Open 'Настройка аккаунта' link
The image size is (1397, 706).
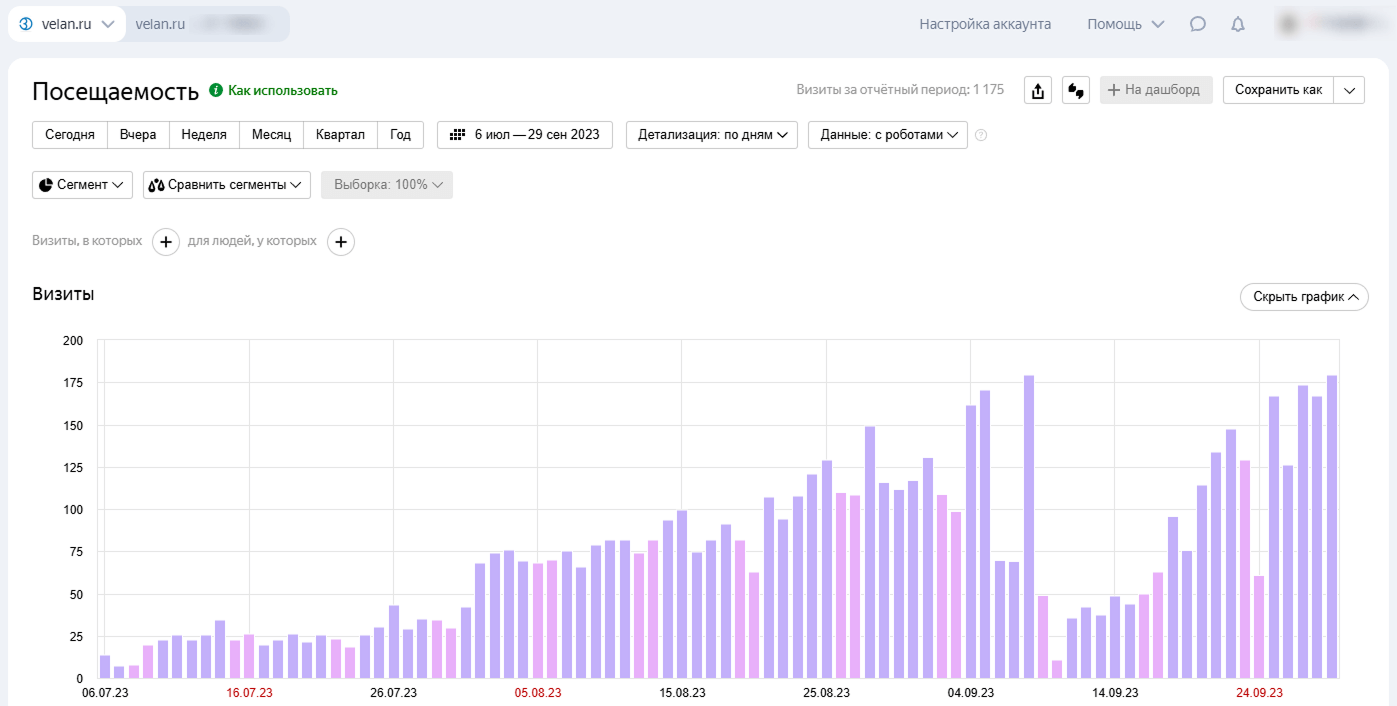[x=985, y=24]
